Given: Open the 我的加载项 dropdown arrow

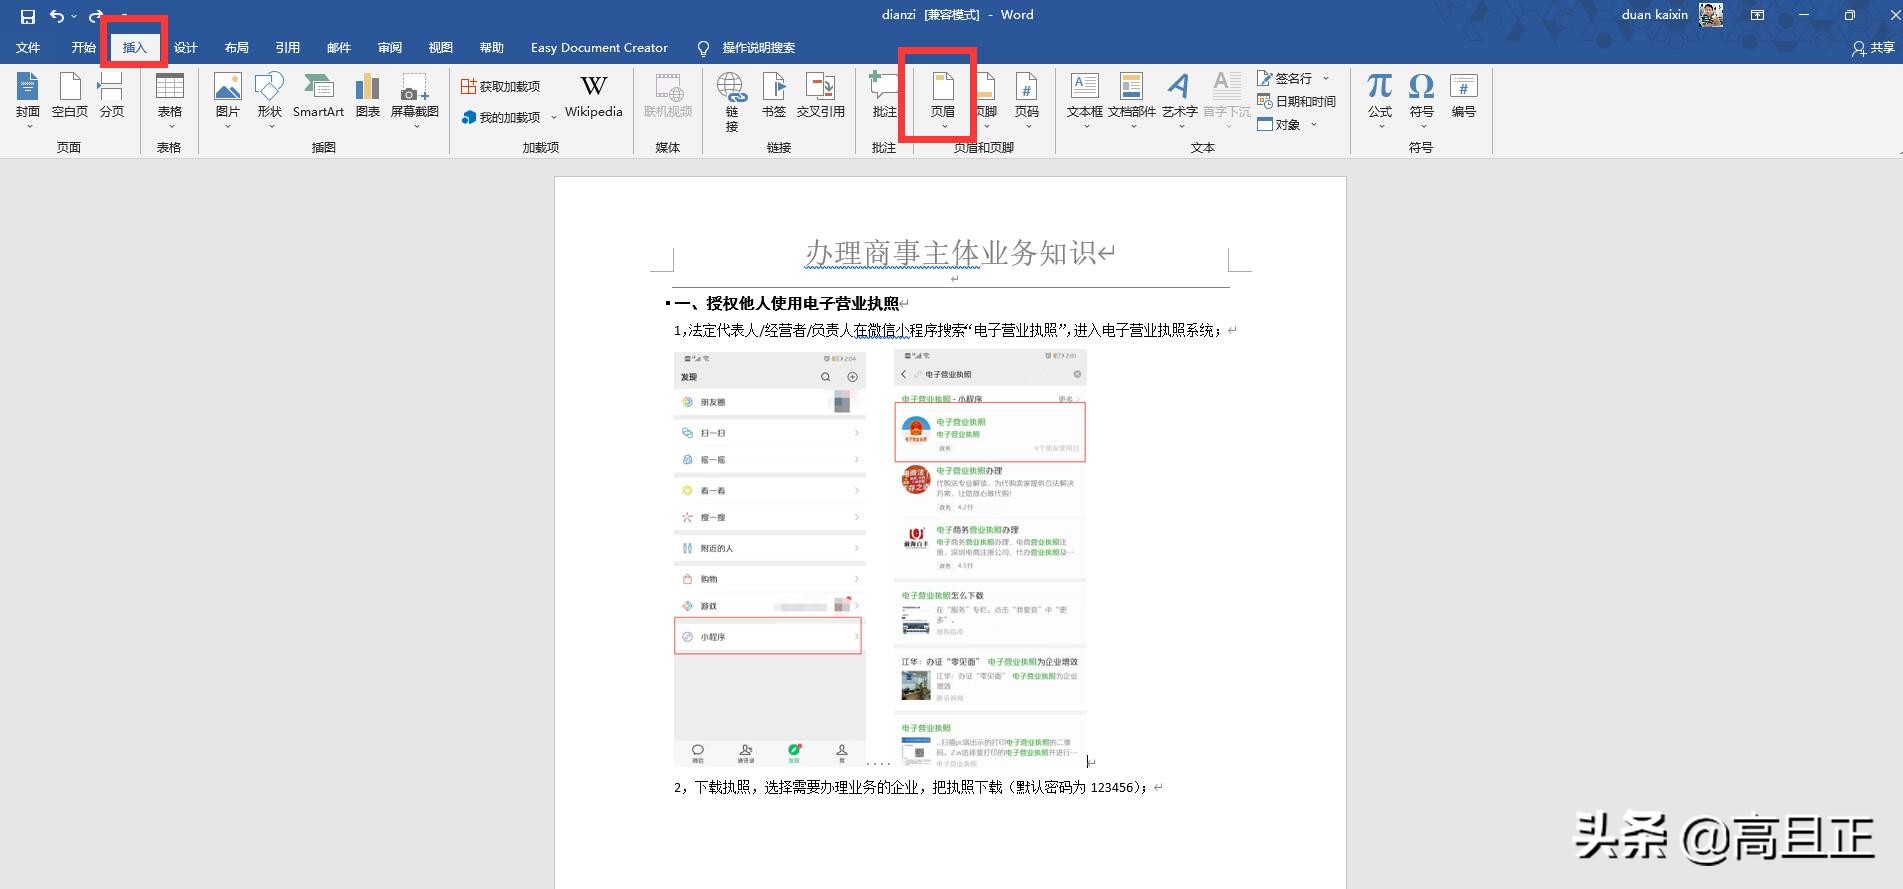Looking at the screenshot, I should [554, 118].
